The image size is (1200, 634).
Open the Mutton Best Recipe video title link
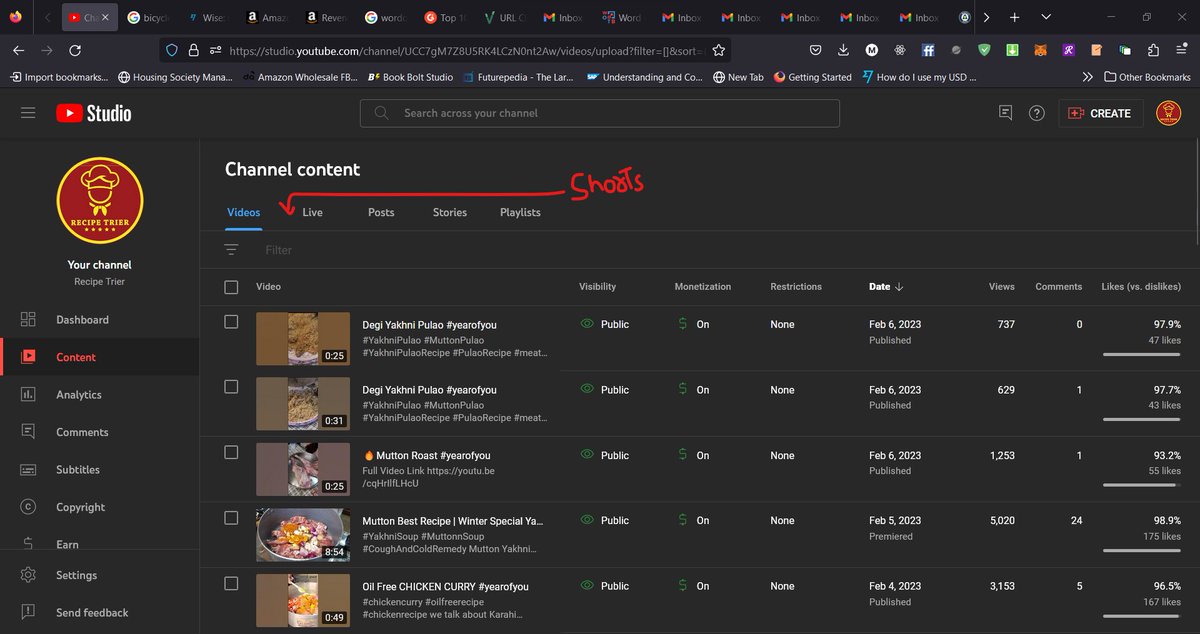pyautogui.click(x=452, y=521)
